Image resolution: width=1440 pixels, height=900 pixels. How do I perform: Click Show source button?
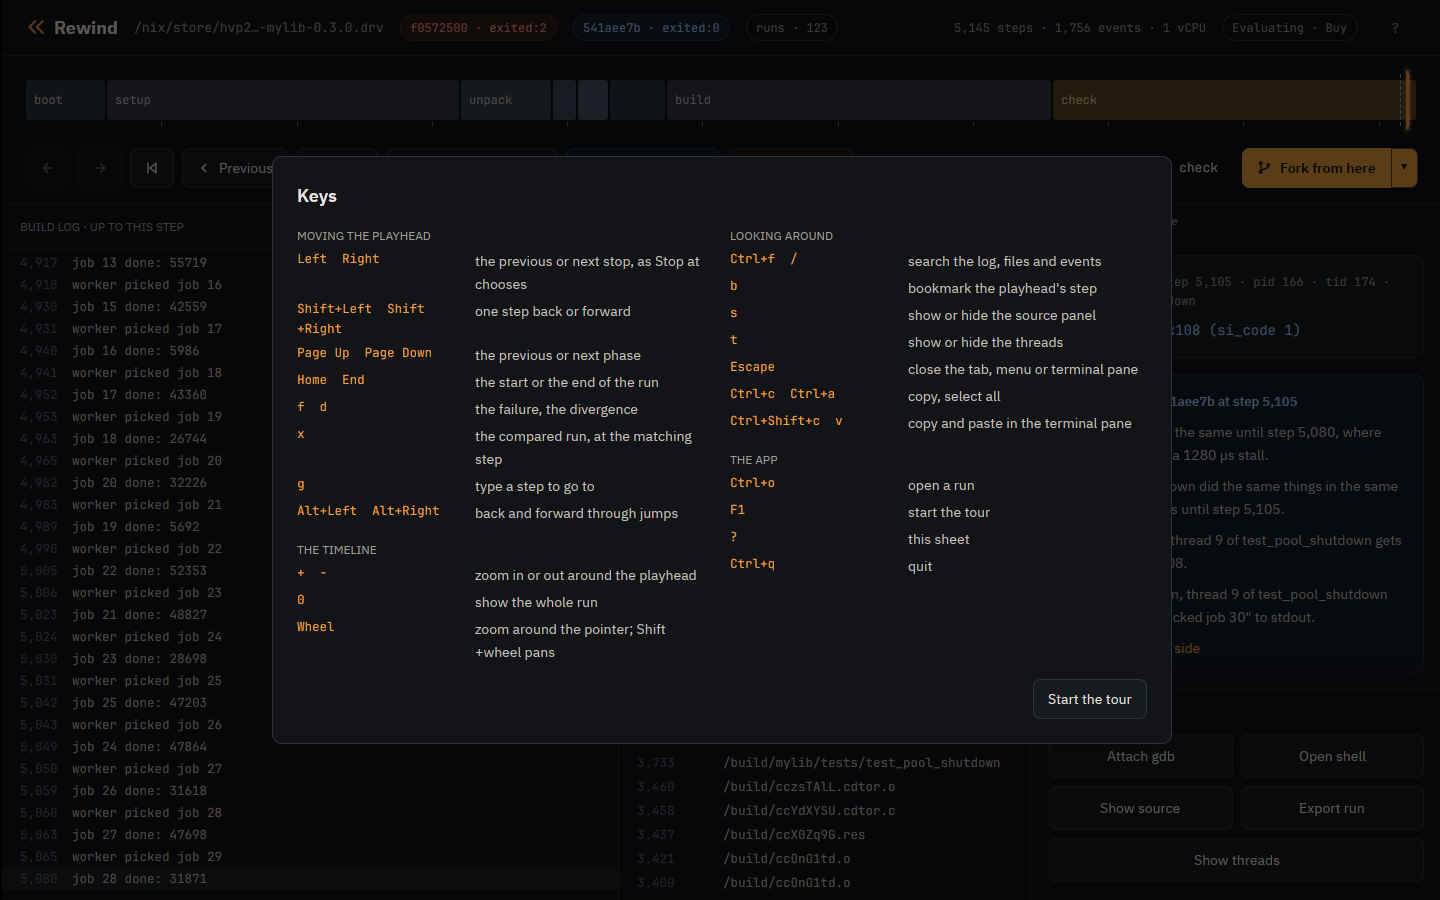click(1141, 808)
